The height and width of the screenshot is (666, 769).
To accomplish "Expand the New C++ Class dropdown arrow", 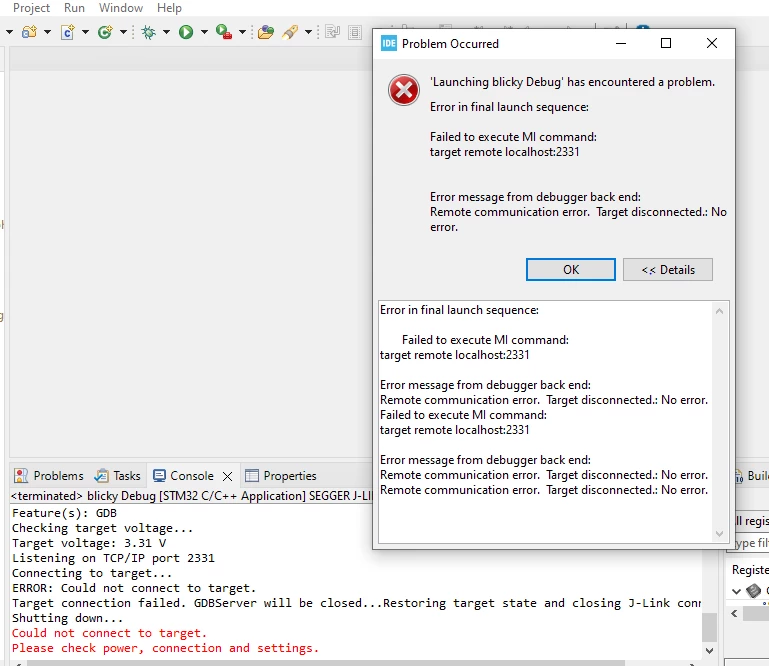I will coord(123,32).
